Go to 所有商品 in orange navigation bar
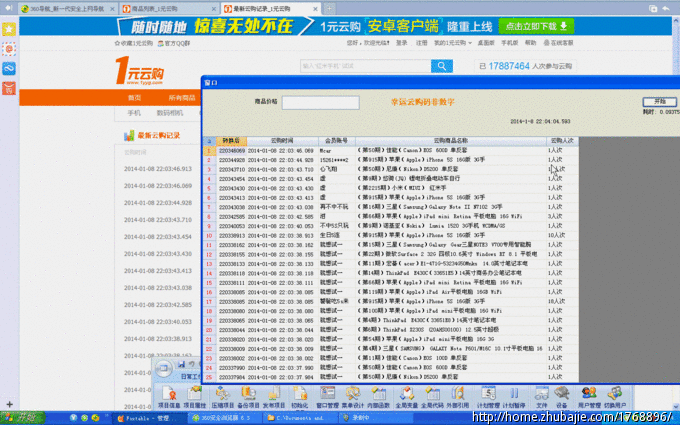This screenshot has height=425, width=680. [x=181, y=98]
